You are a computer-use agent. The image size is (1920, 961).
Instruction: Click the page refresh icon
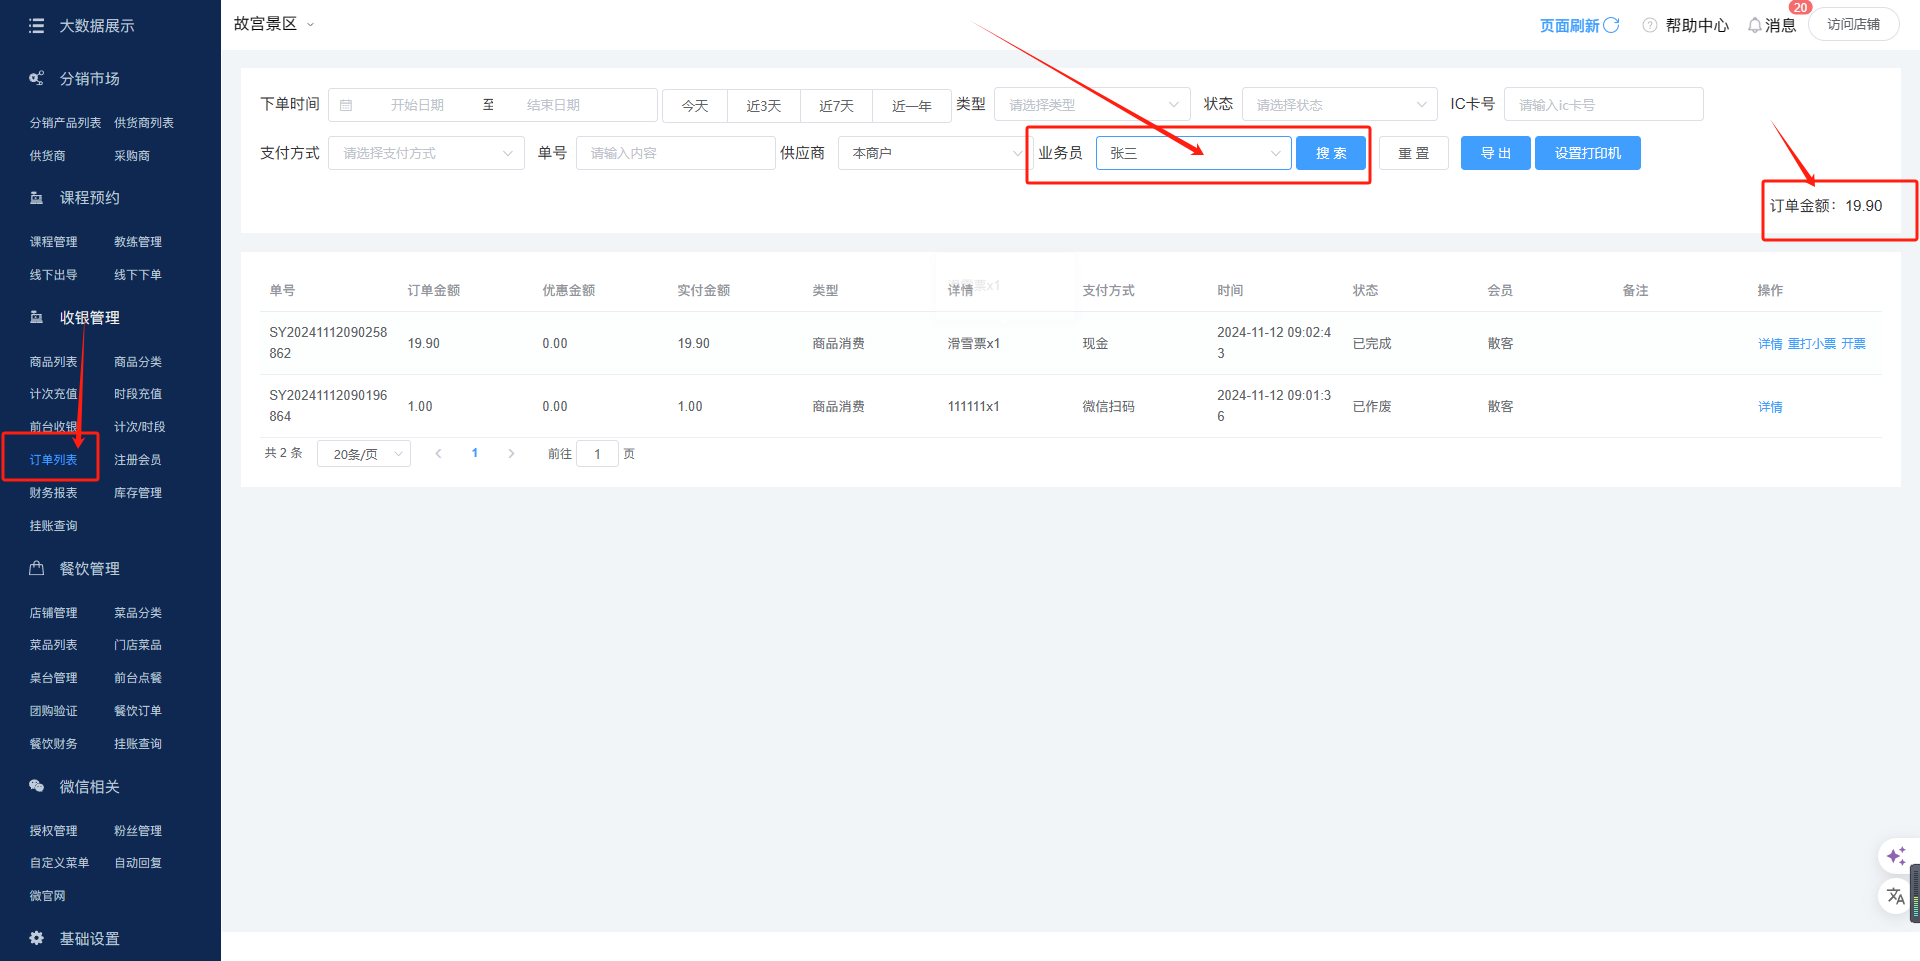click(1611, 25)
